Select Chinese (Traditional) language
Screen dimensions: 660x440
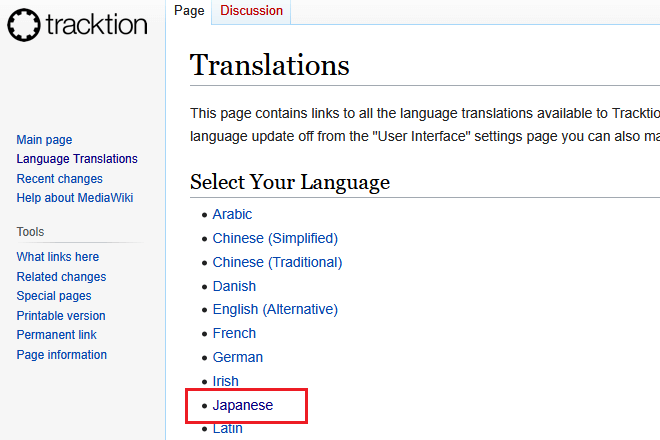pos(277,262)
